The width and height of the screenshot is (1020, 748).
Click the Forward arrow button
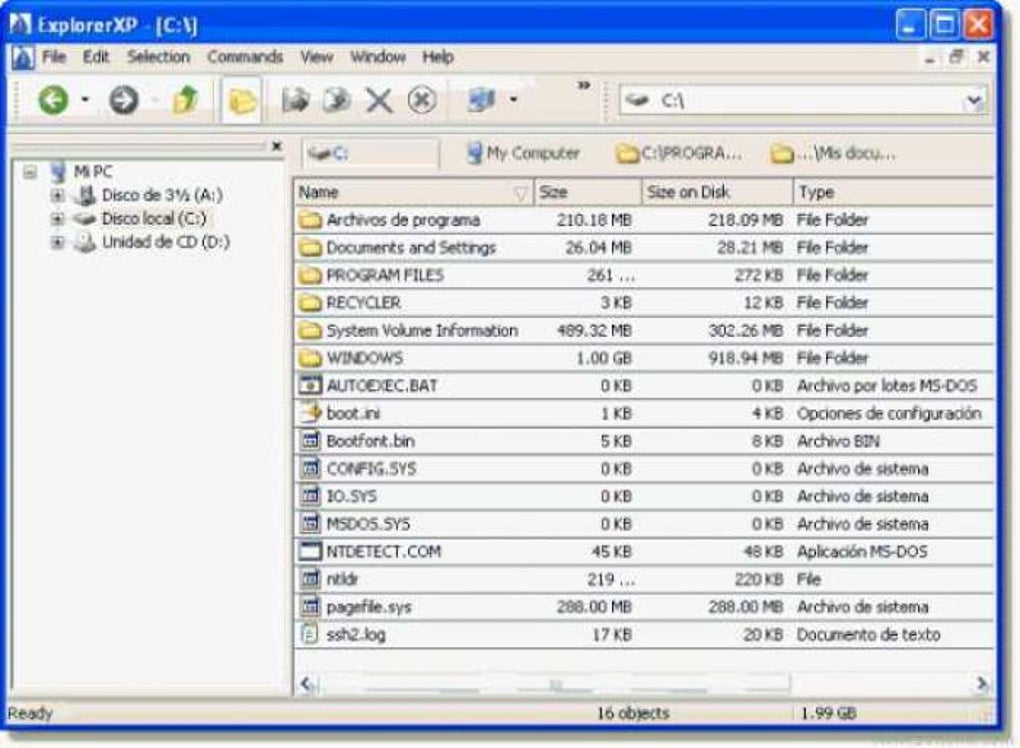coord(123,100)
